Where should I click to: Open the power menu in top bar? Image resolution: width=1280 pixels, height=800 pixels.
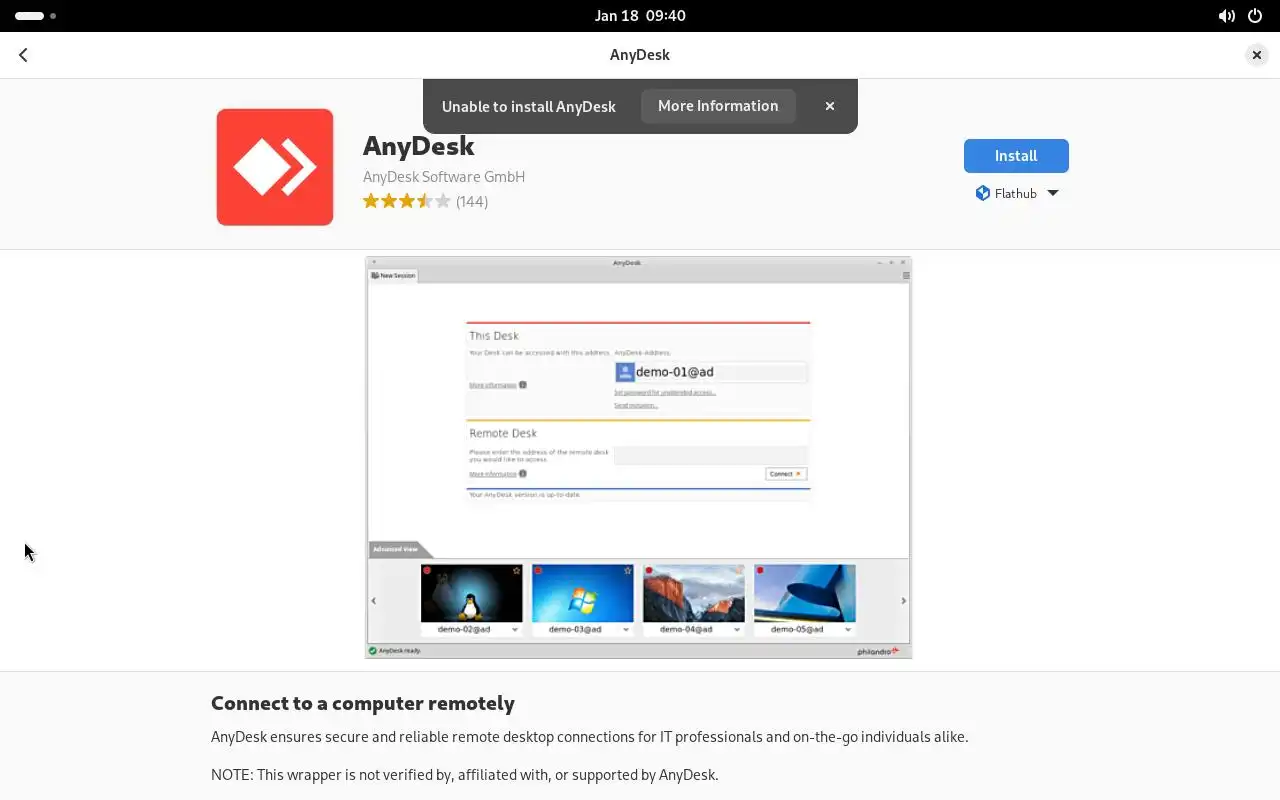(x=1256, y=16)
